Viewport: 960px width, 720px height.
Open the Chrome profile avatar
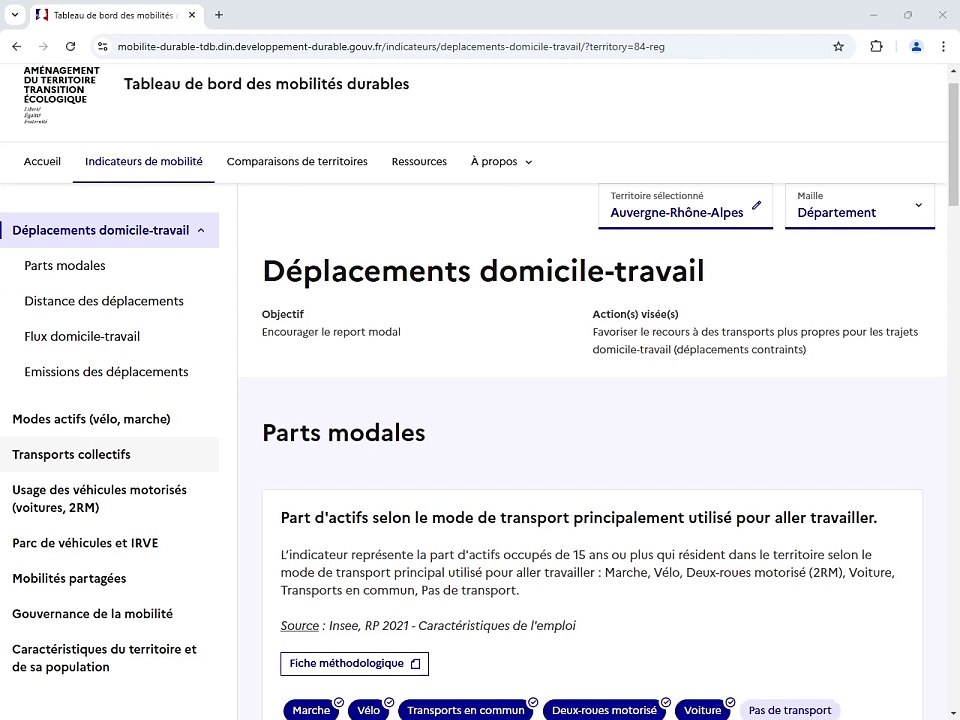(916, 47)
